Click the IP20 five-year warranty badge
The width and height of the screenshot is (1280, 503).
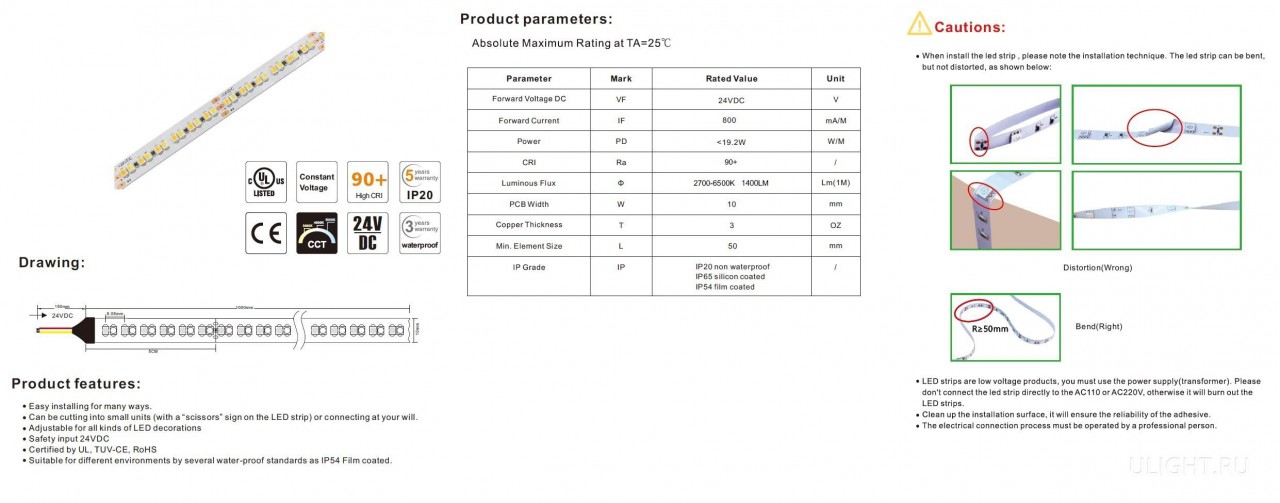point(419,181)
